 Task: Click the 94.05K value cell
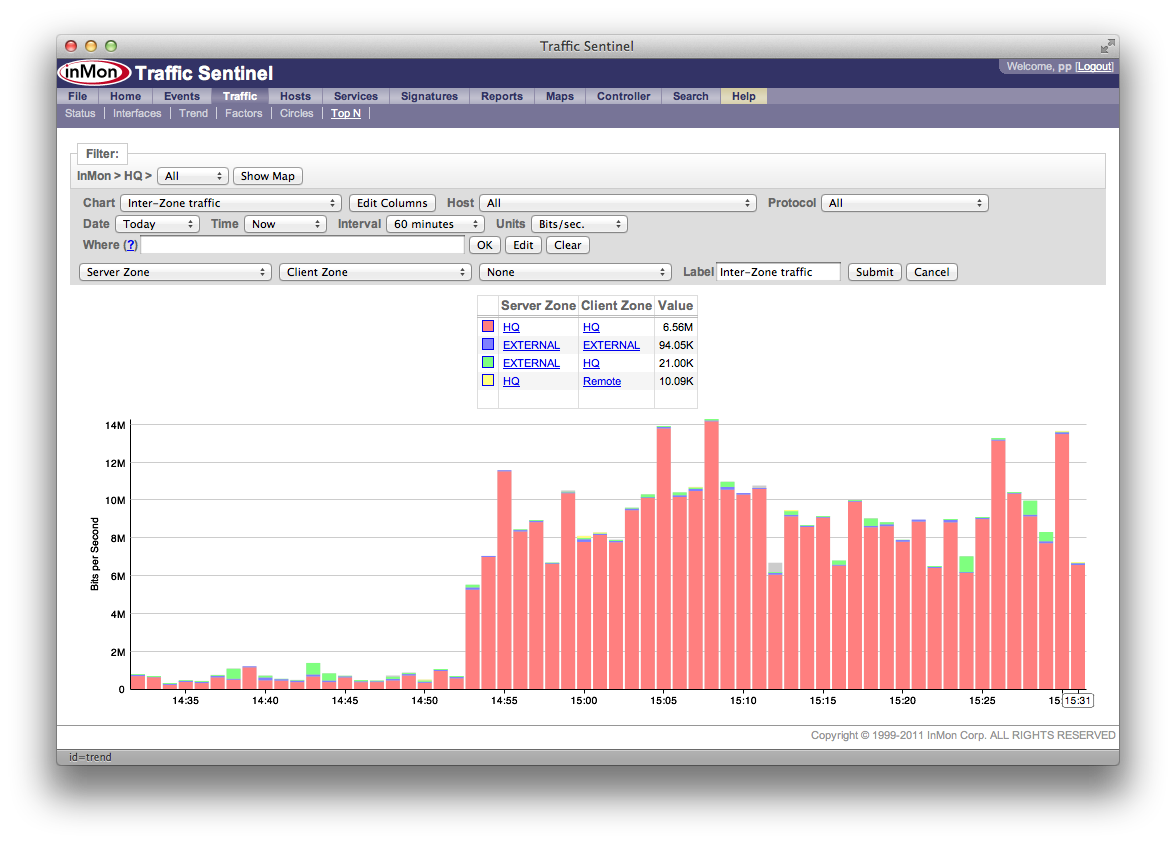(676, 345)
